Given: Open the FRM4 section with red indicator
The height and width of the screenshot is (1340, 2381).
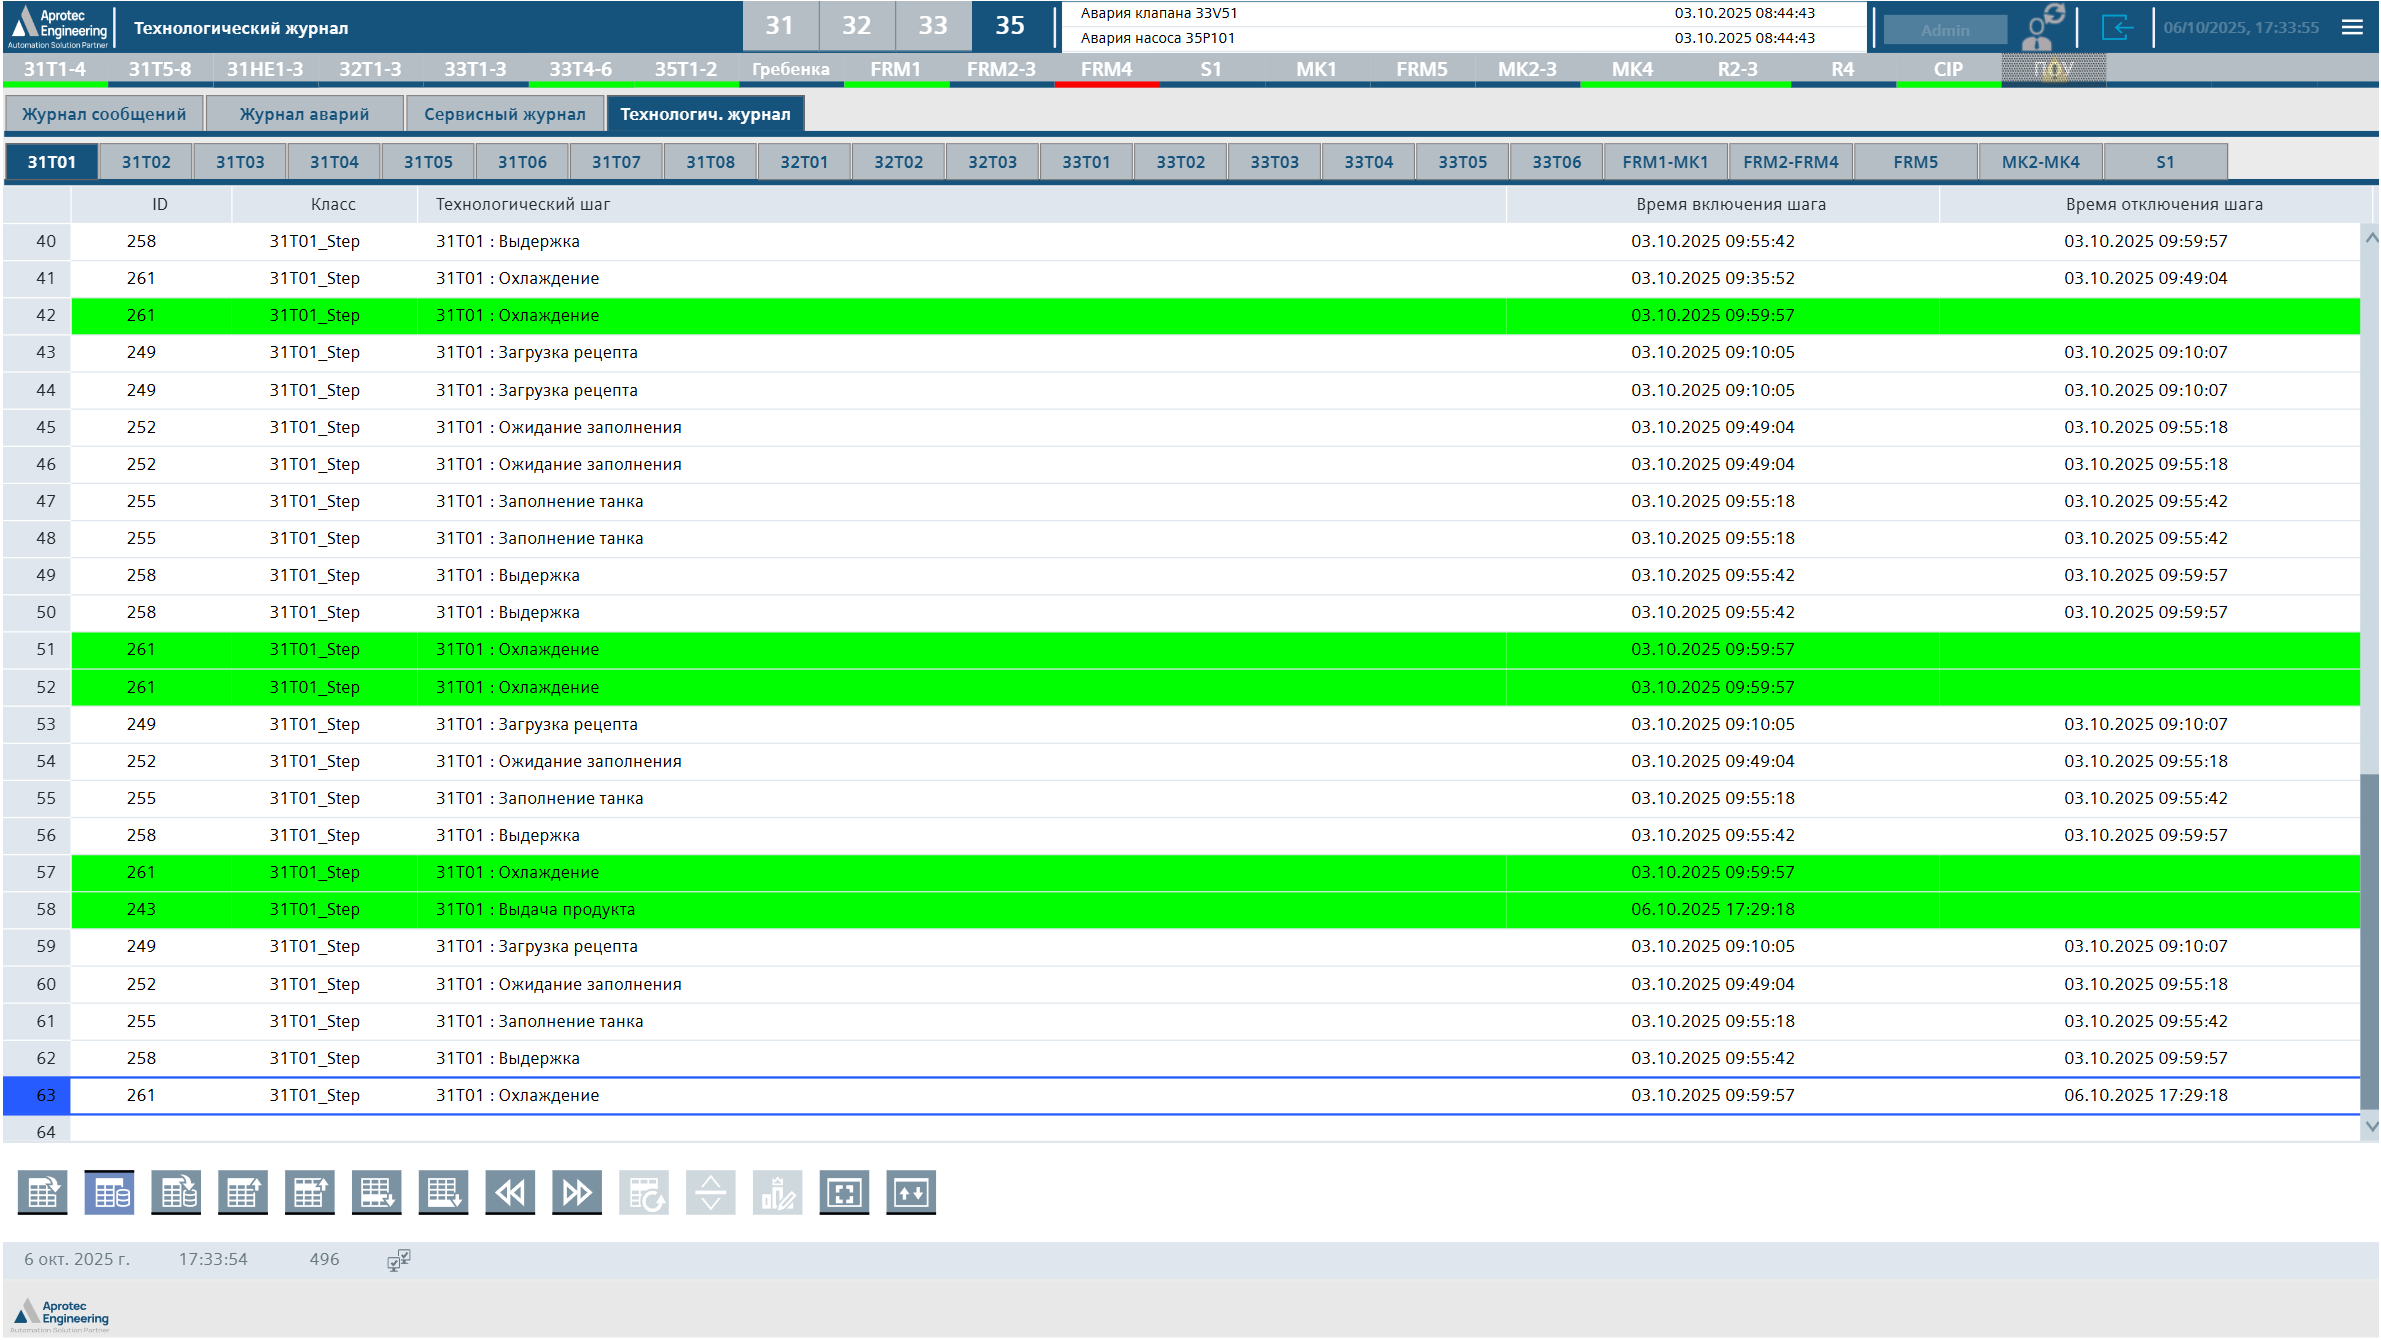Looking at the screenshot, I should tap(1106, 69).
